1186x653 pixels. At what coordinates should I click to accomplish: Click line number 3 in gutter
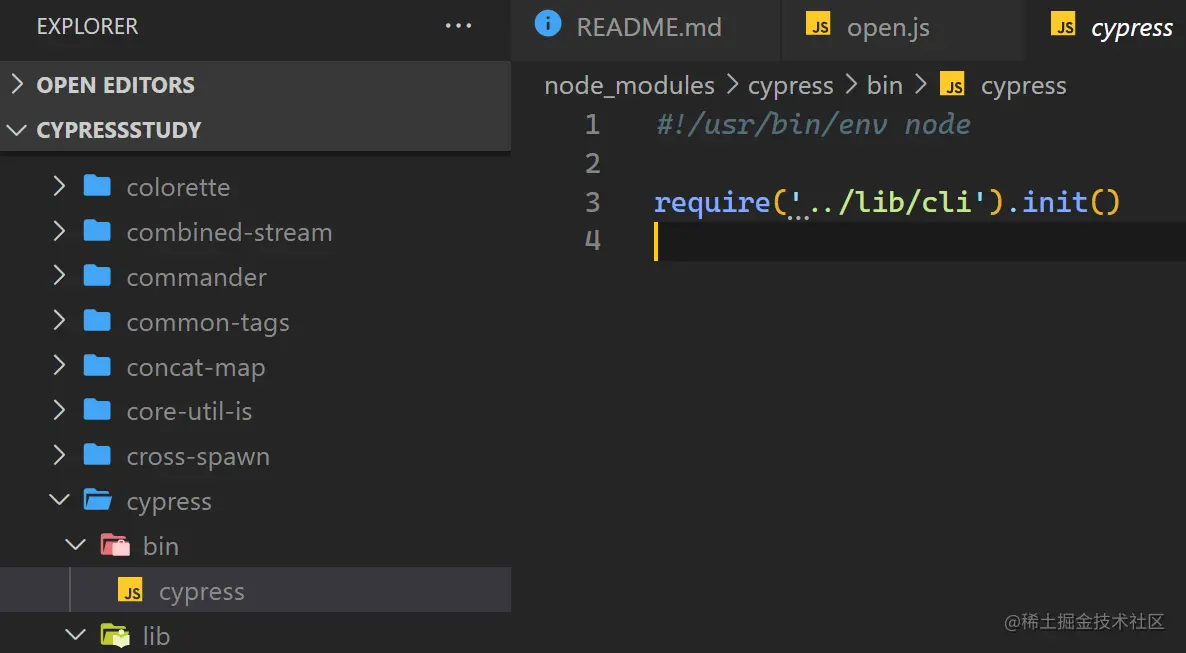[592, 202]
